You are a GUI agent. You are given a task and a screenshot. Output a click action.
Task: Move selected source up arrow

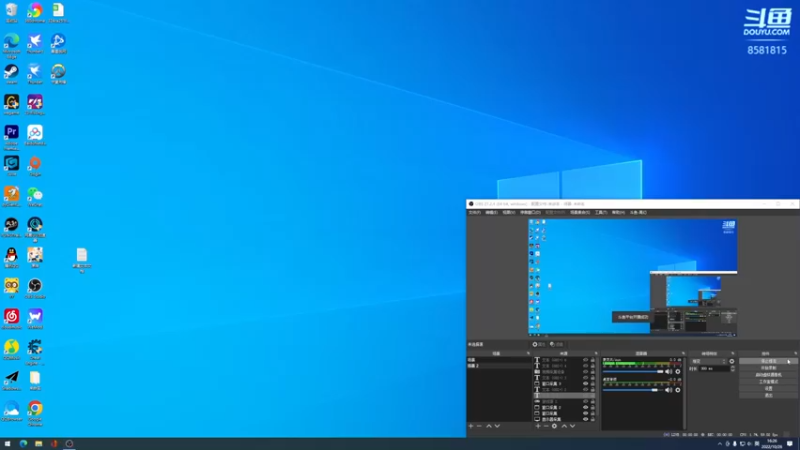click(x=564, y=426)
